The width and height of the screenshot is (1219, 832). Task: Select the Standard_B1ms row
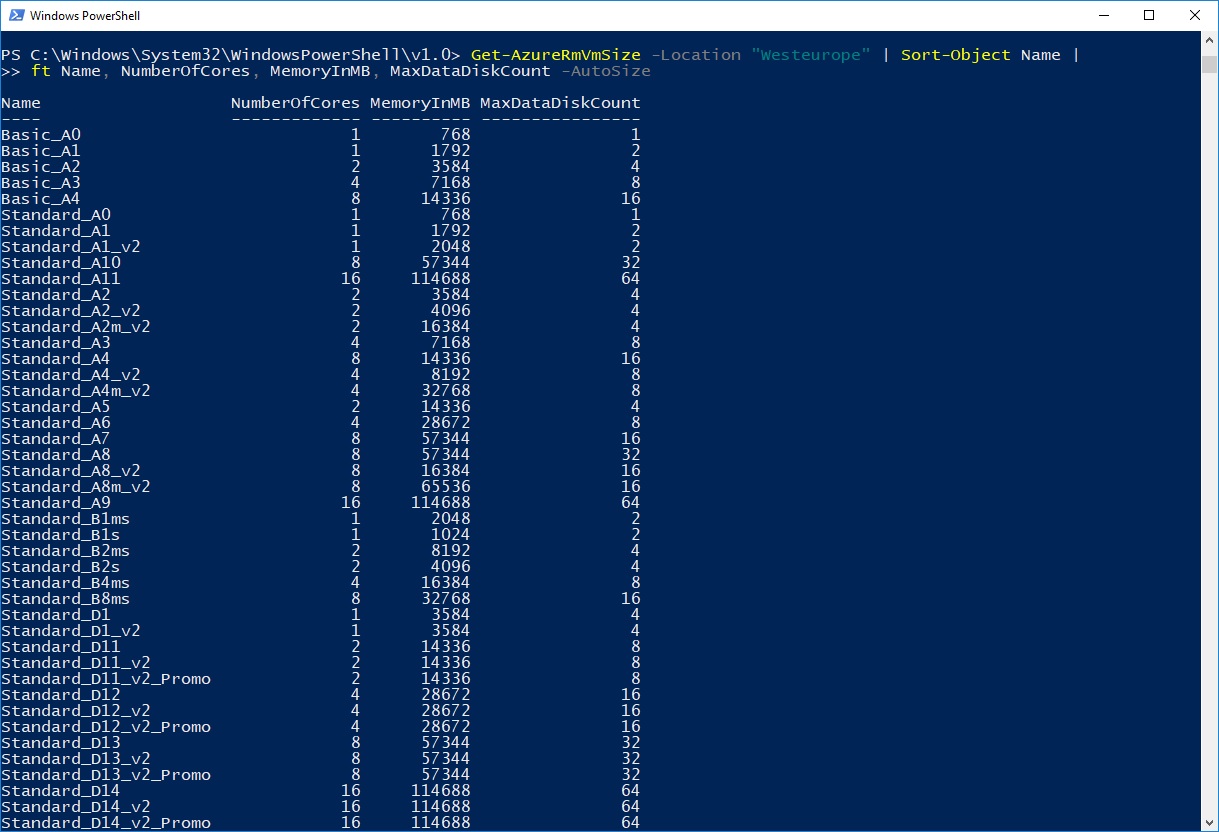[x=64, y=518]
